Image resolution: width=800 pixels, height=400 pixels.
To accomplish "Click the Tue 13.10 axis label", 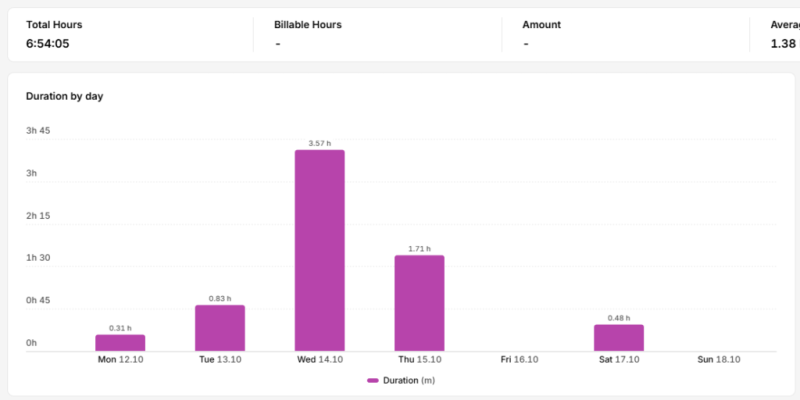I will (x=220, y=360).
